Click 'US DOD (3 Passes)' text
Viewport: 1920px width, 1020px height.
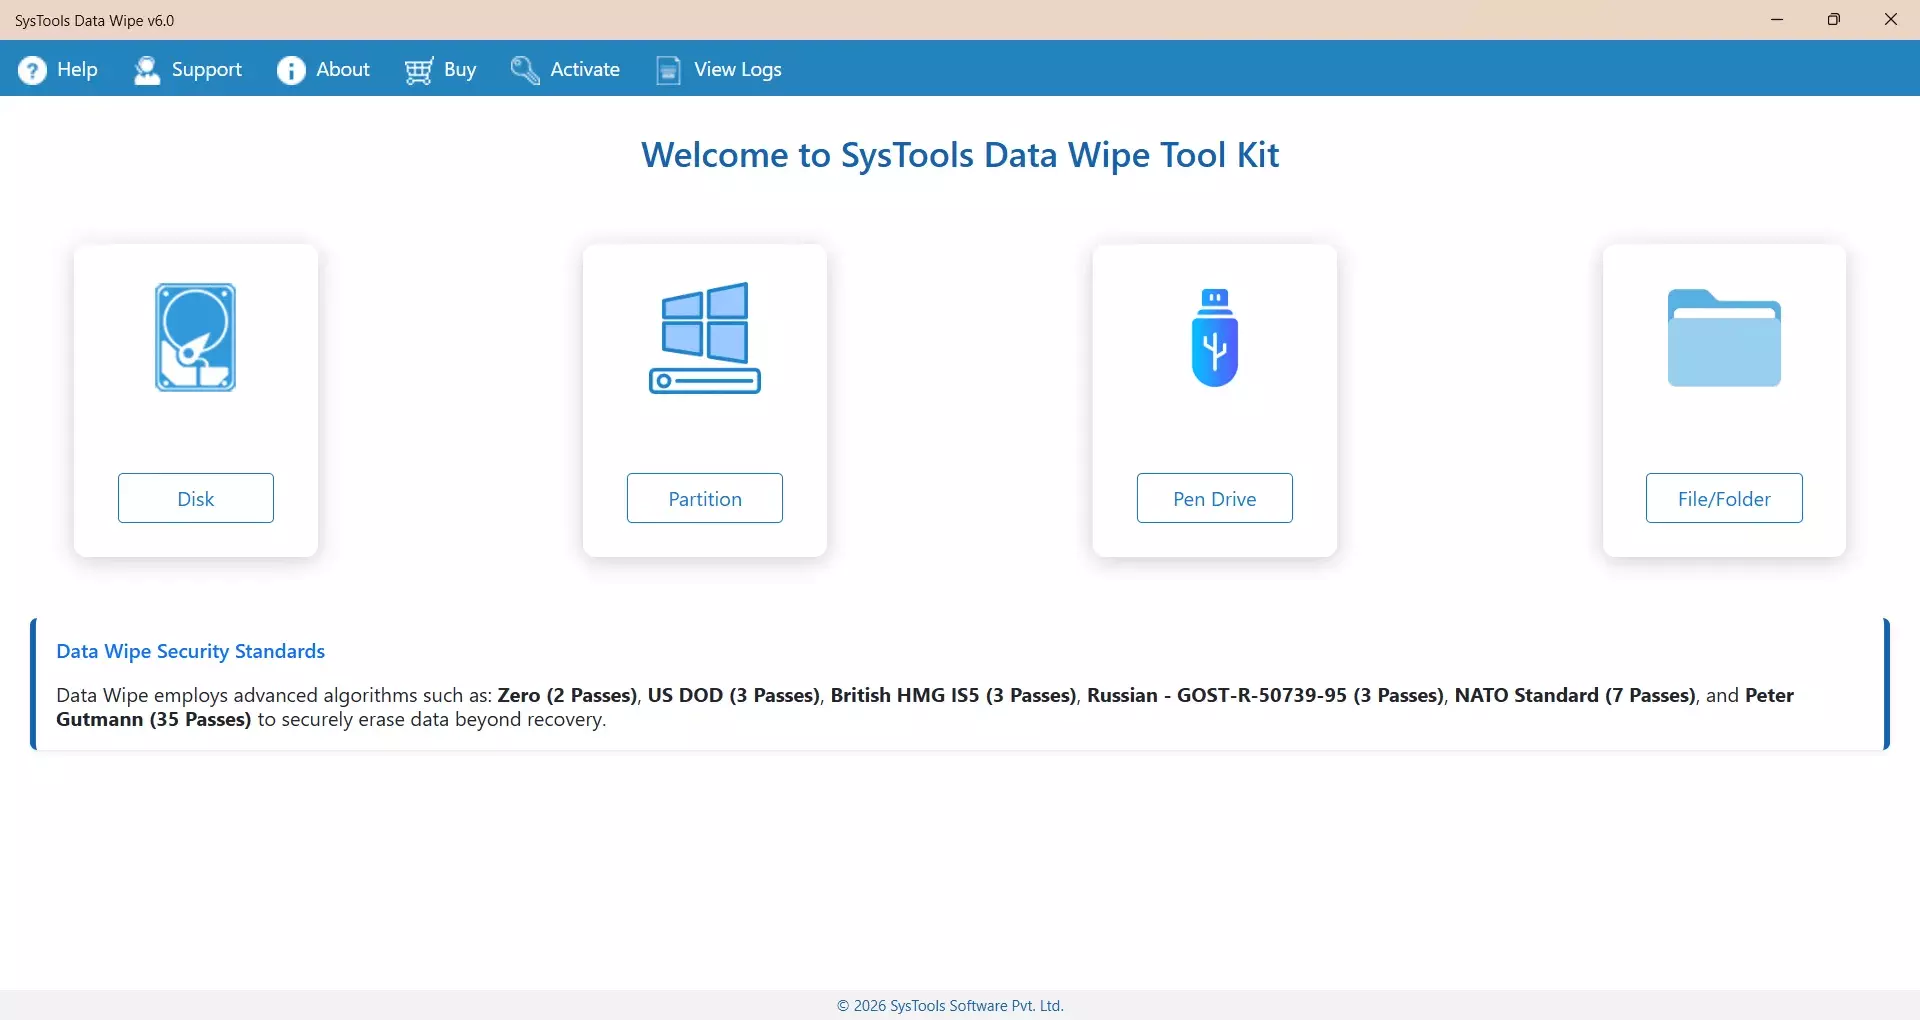734,695
